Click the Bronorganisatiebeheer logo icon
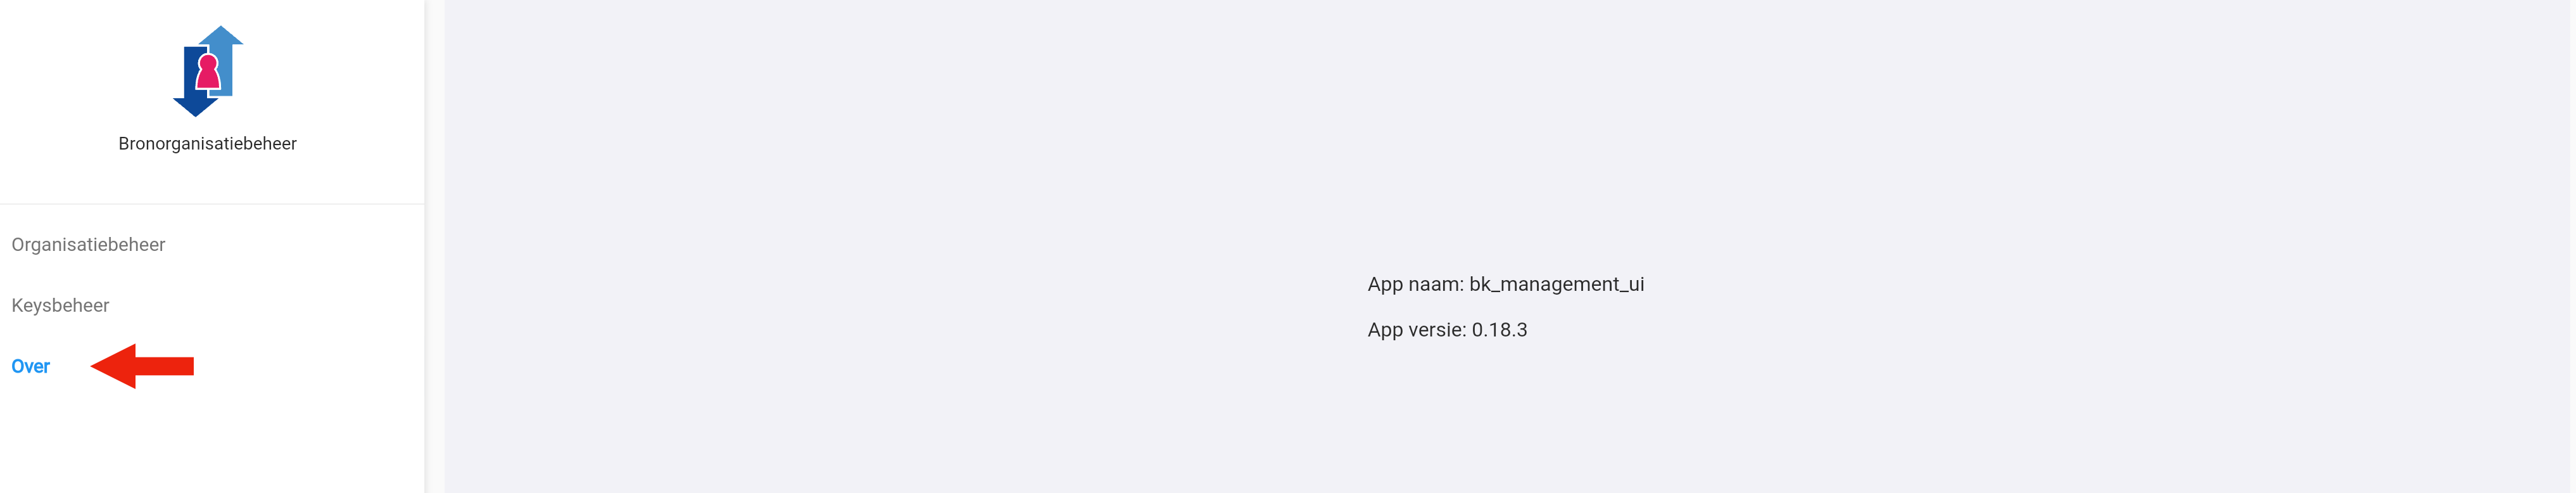The image size is (2576, 493). click(x=208, y=71)
